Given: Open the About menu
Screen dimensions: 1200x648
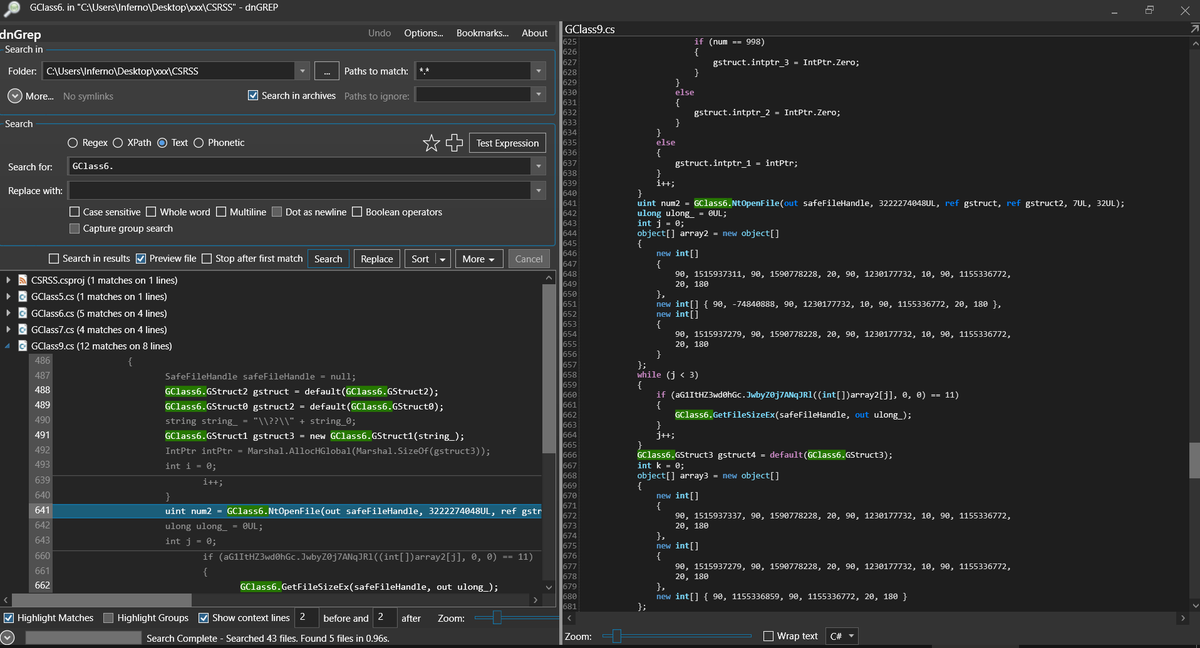Looking at the screenshot, I should pos(535,33).
